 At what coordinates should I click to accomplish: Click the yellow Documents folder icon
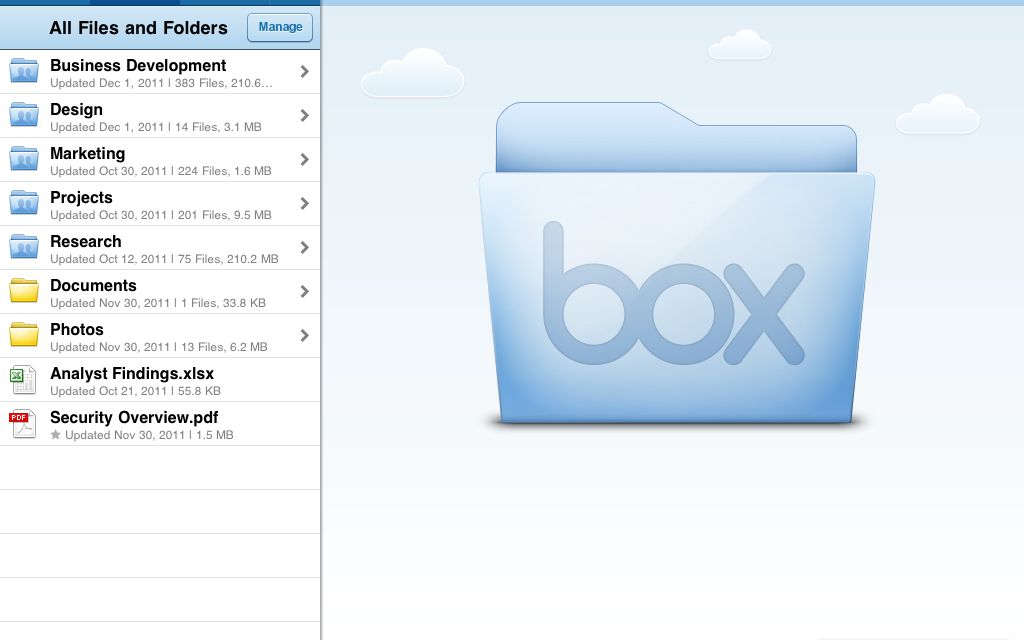pos(24,291)
